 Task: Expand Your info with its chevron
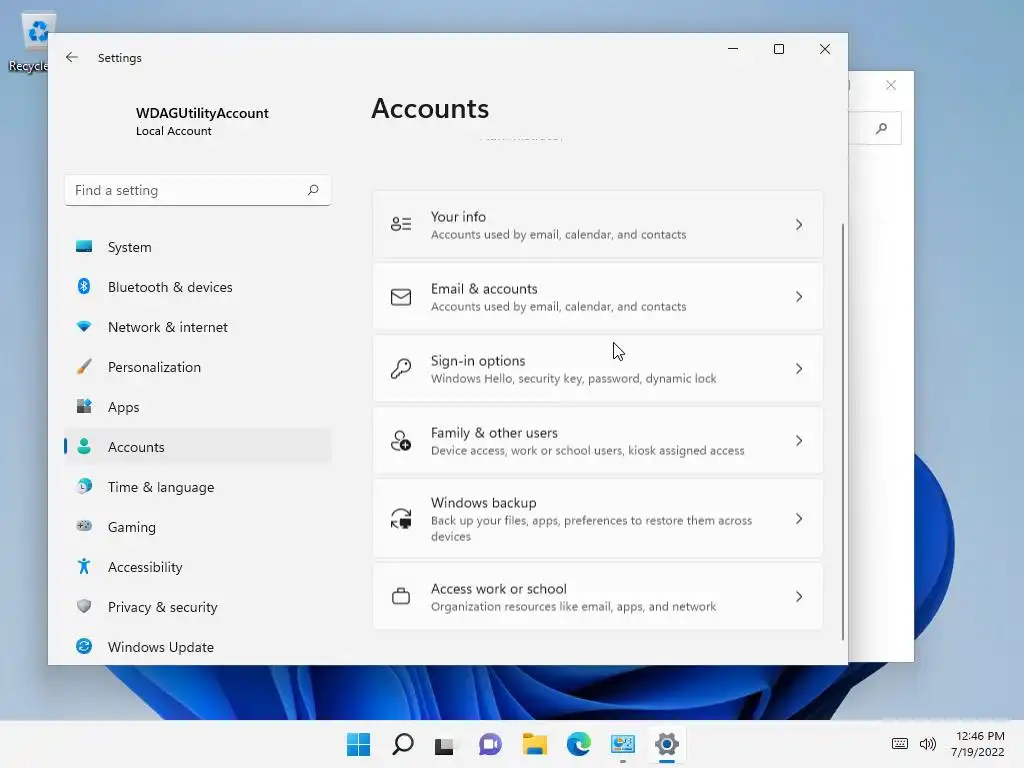coord(799,225)
